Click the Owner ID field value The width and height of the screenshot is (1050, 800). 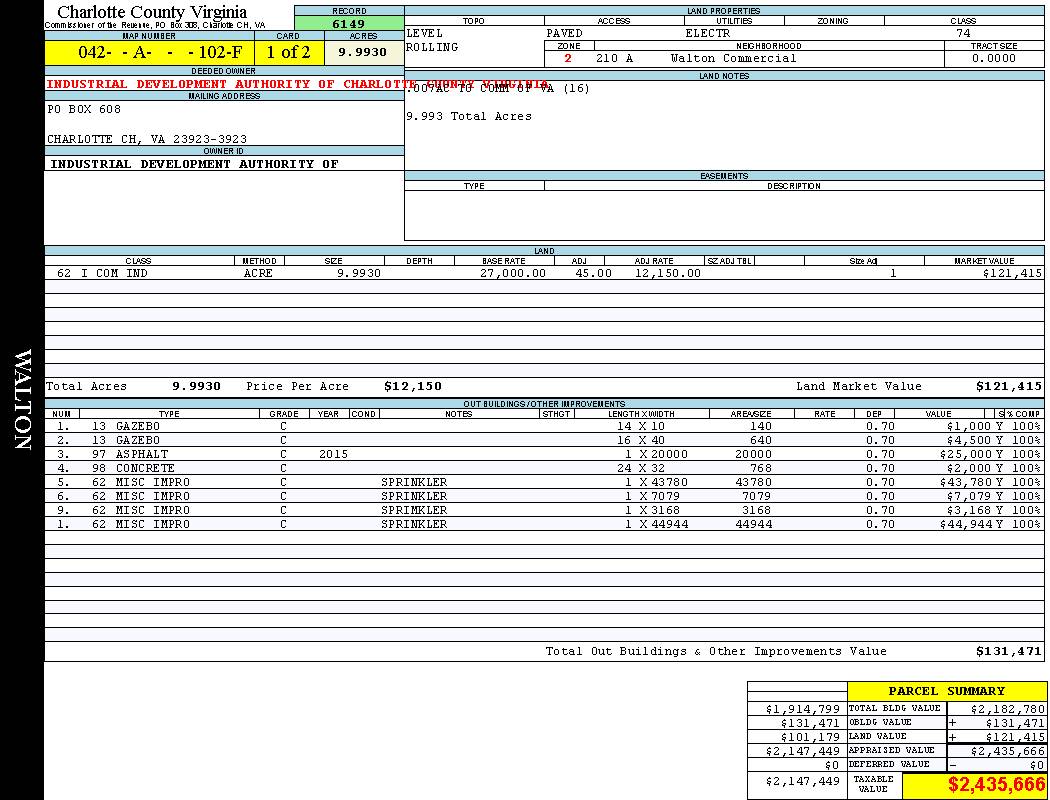(194, 164)
